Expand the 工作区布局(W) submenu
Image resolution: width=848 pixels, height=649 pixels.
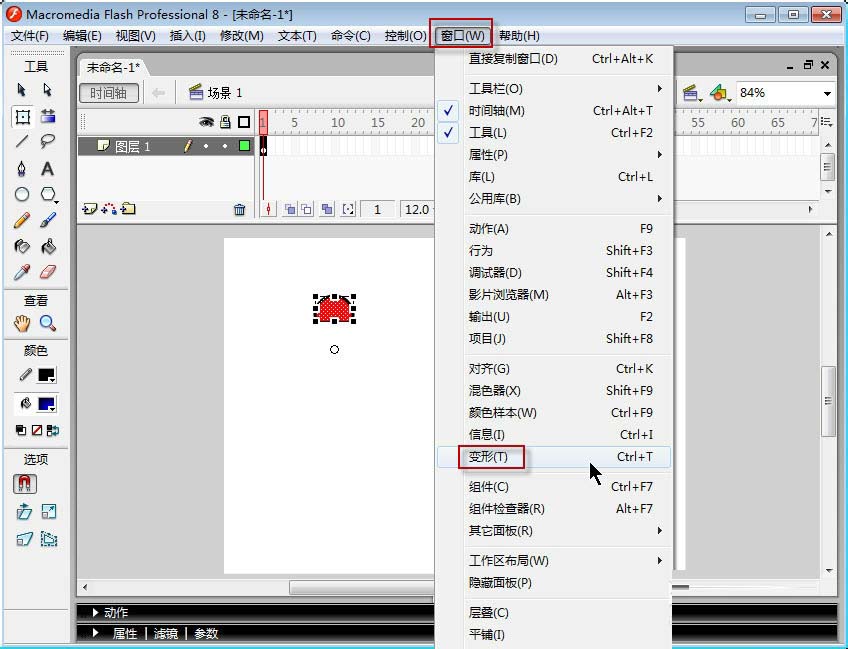(x=554, y=561)
